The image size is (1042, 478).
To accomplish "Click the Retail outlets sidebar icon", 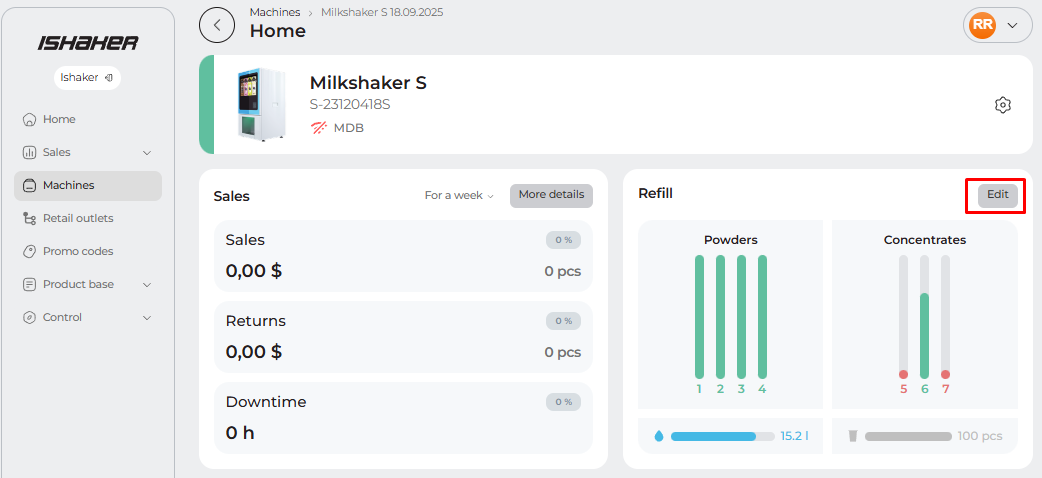I will (x=29, y=219).
